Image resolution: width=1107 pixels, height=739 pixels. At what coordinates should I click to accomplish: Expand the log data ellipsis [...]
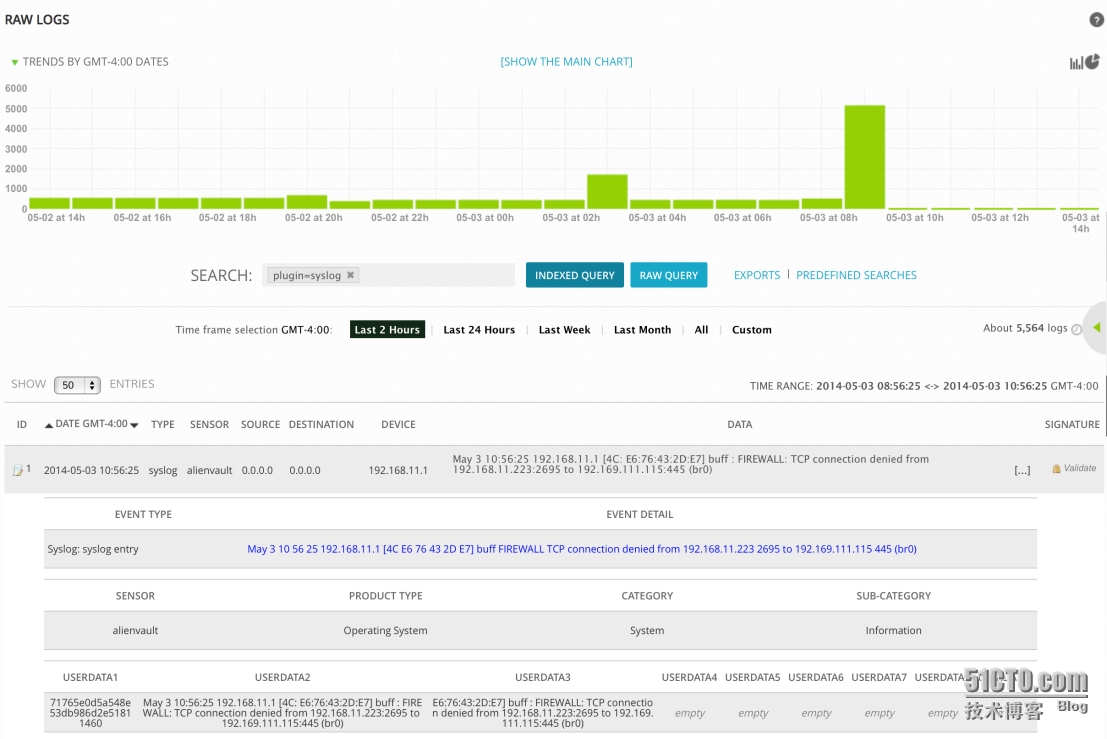pos(1022,470)
